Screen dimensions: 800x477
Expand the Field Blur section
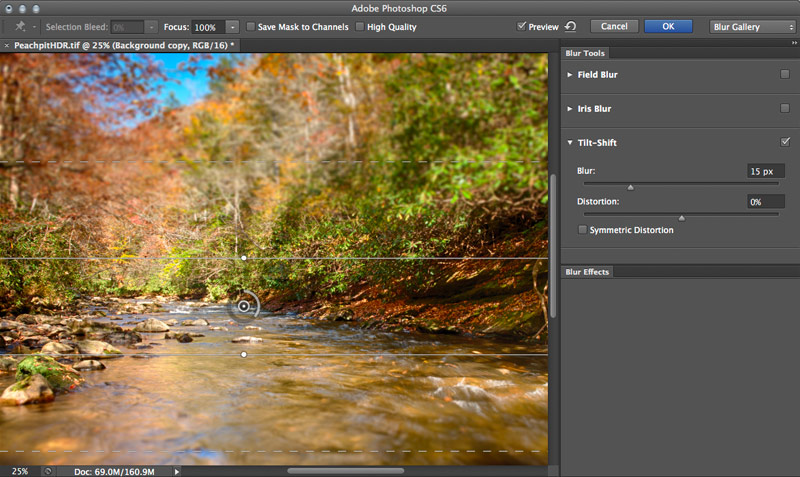(570, 75)
